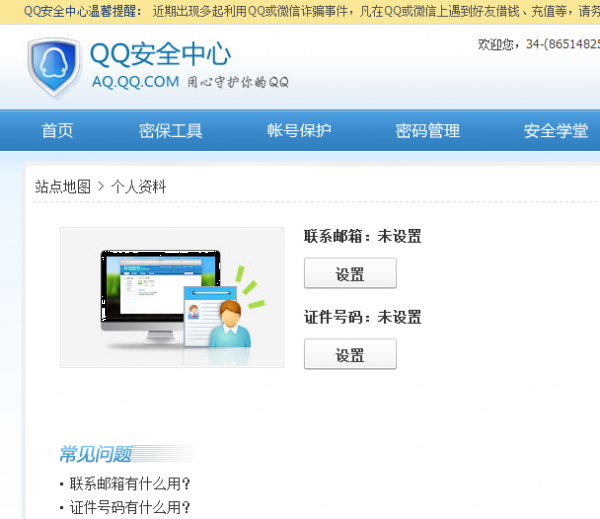
Task: Click the yellow security reminder banner text
Action: coord(311,11)
